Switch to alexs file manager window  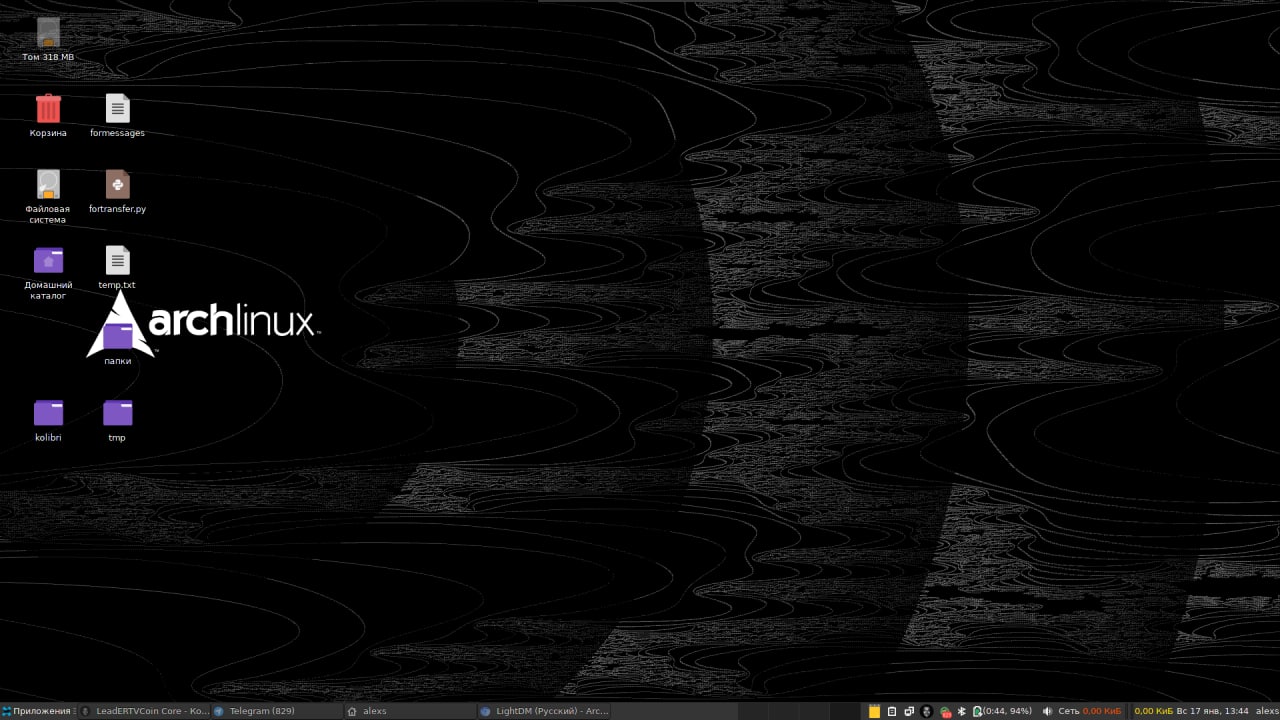(409, 711)
